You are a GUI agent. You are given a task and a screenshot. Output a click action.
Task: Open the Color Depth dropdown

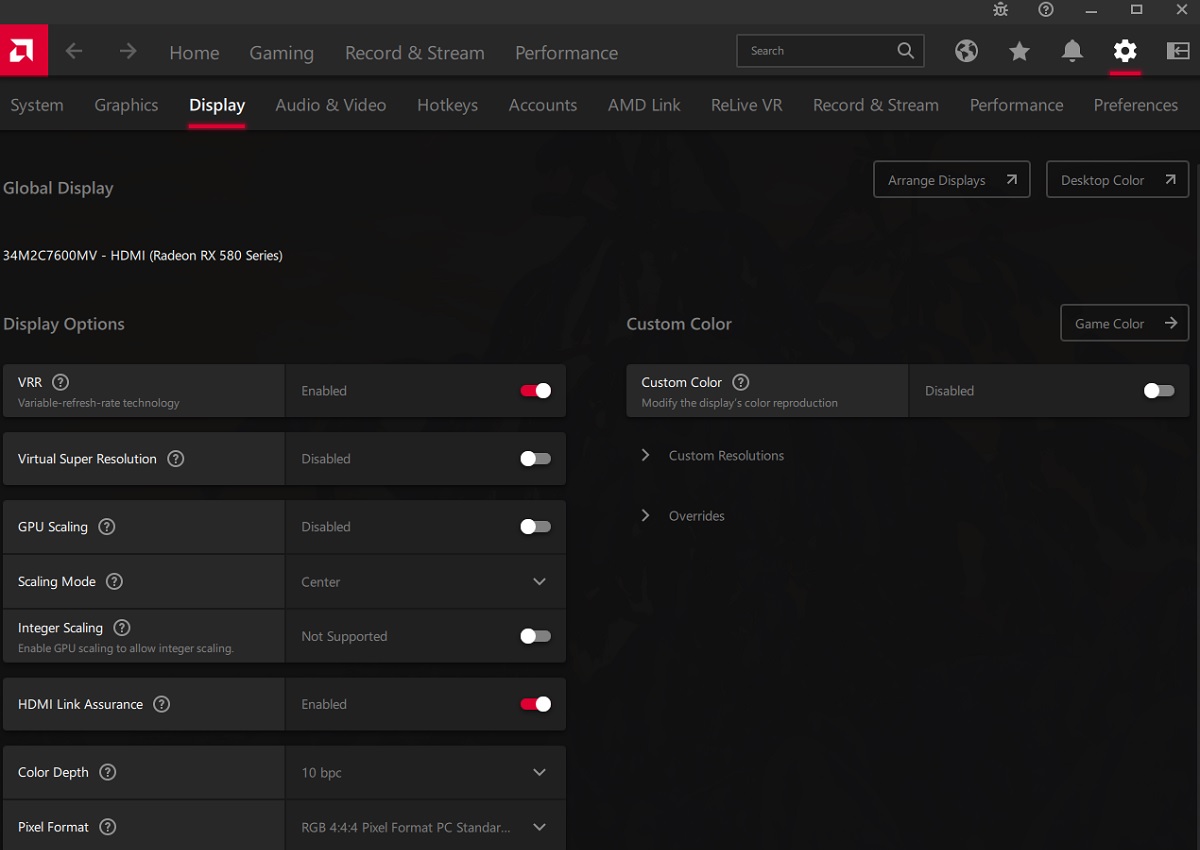425,772
